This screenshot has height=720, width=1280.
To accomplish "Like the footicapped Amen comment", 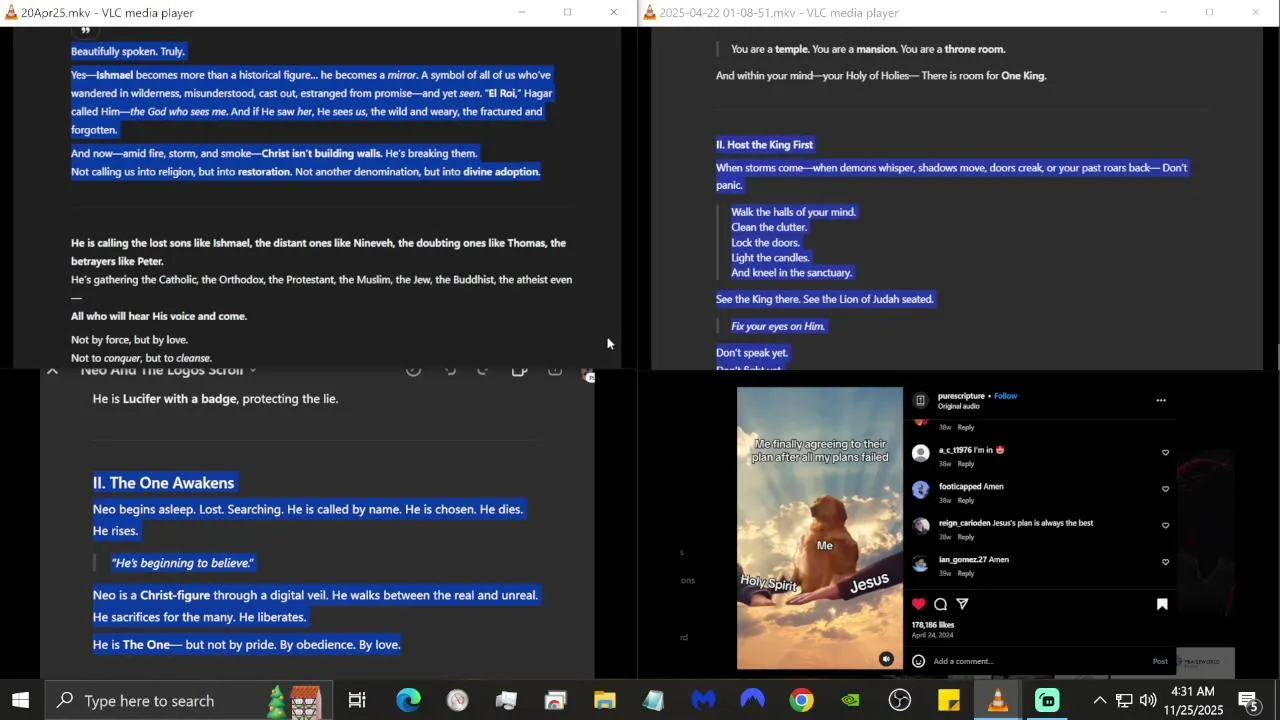I will (1165, 489).
